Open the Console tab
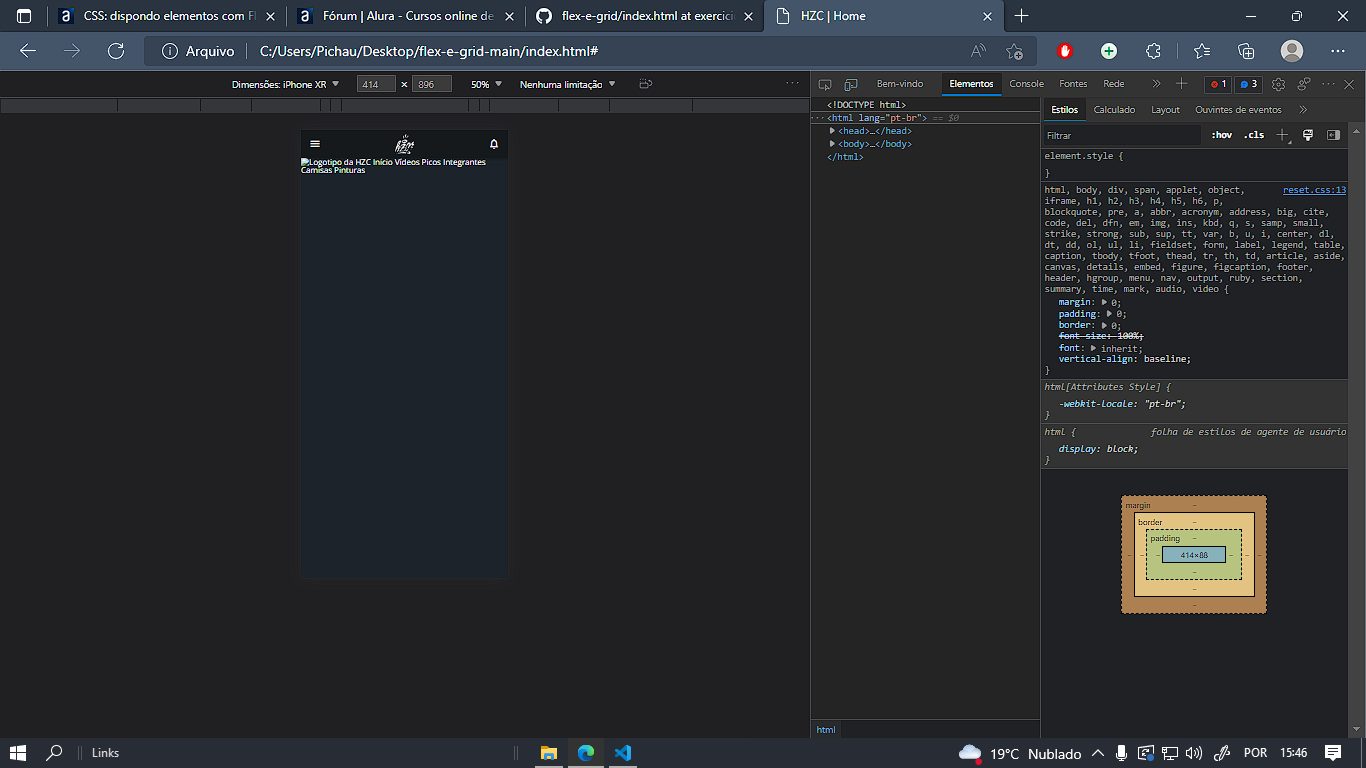1366x768 pixels. point(1026,84)
